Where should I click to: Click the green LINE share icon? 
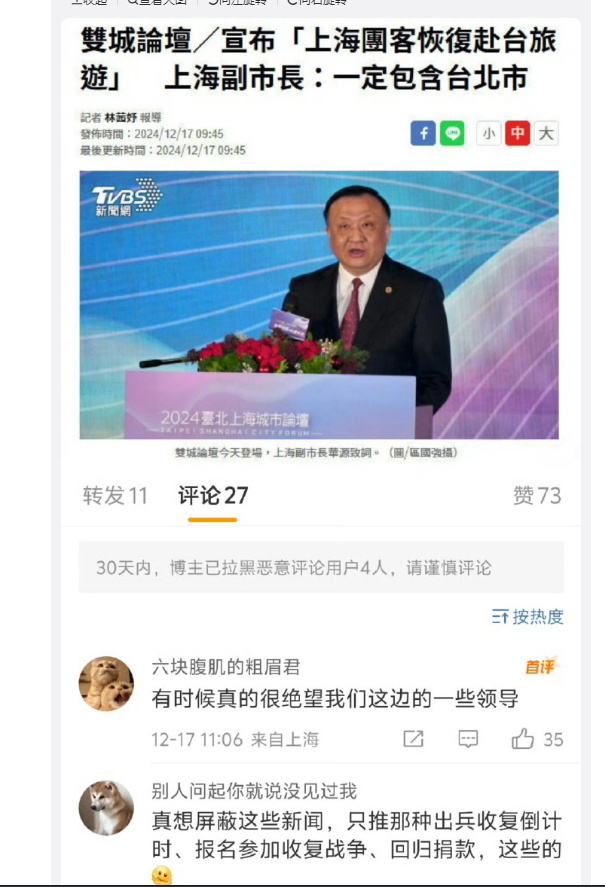(x=452, y=134)
